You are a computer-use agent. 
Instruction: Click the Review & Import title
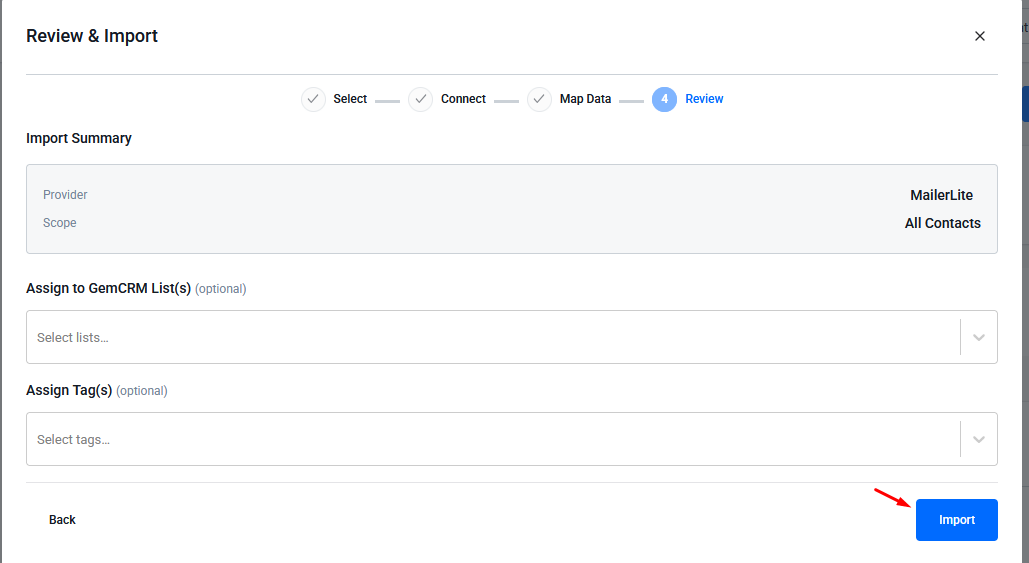point(92,36)
